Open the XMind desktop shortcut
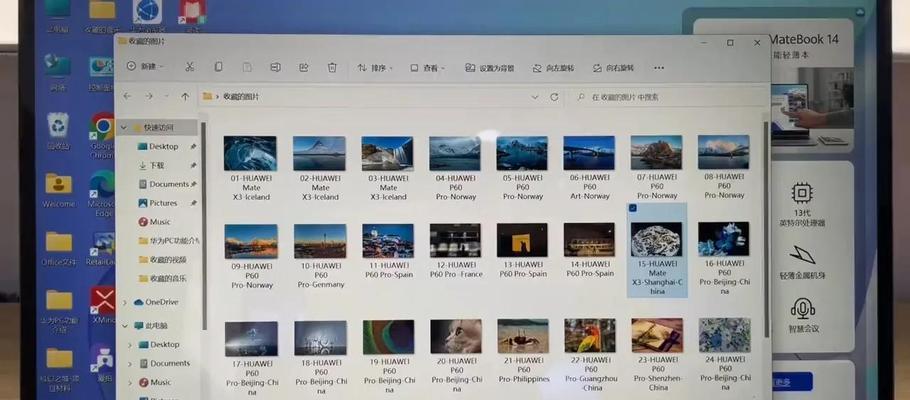This screenshot has height=400, width=910. click(x=103, y=306)
